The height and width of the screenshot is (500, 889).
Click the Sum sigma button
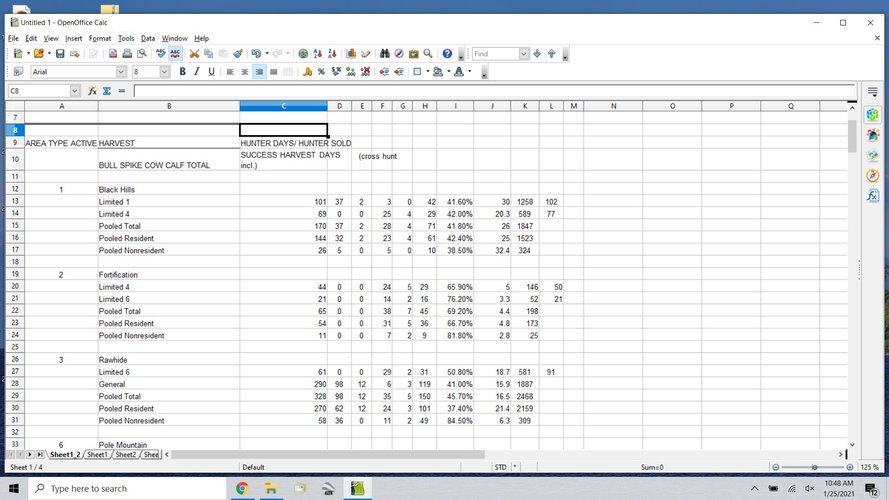tap(107, 91)
